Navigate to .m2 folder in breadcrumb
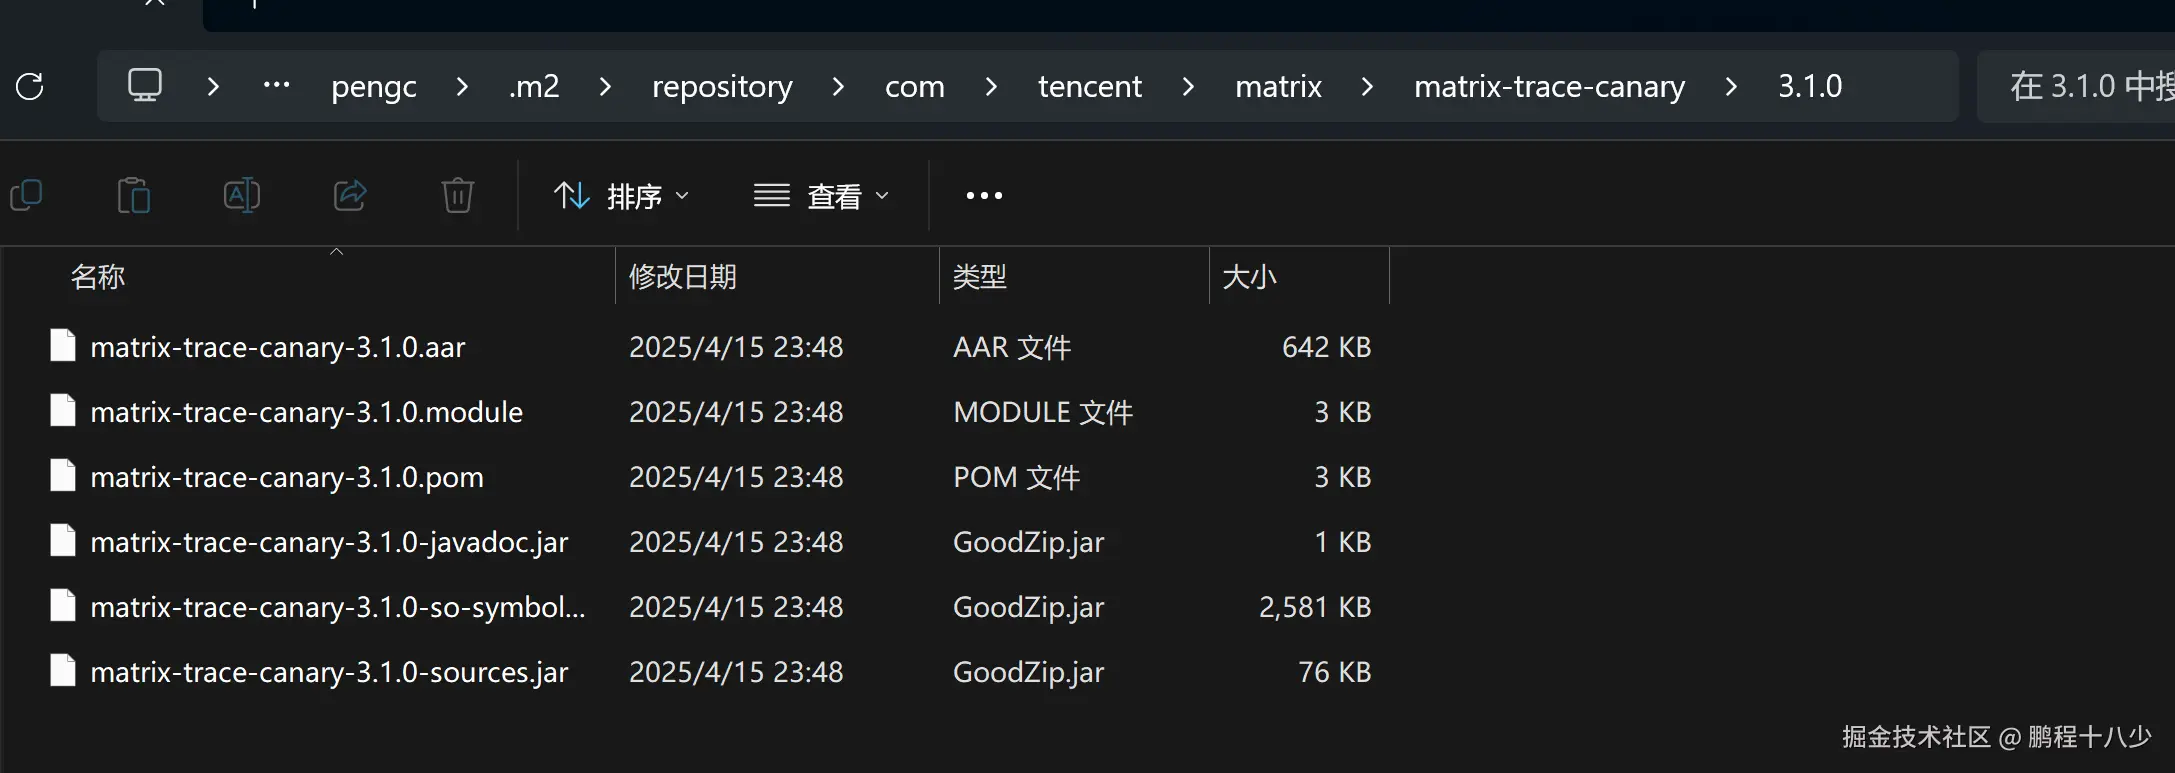Viewport: 2175px width, 773px height. pyautogui.click(x=534, y=87)
